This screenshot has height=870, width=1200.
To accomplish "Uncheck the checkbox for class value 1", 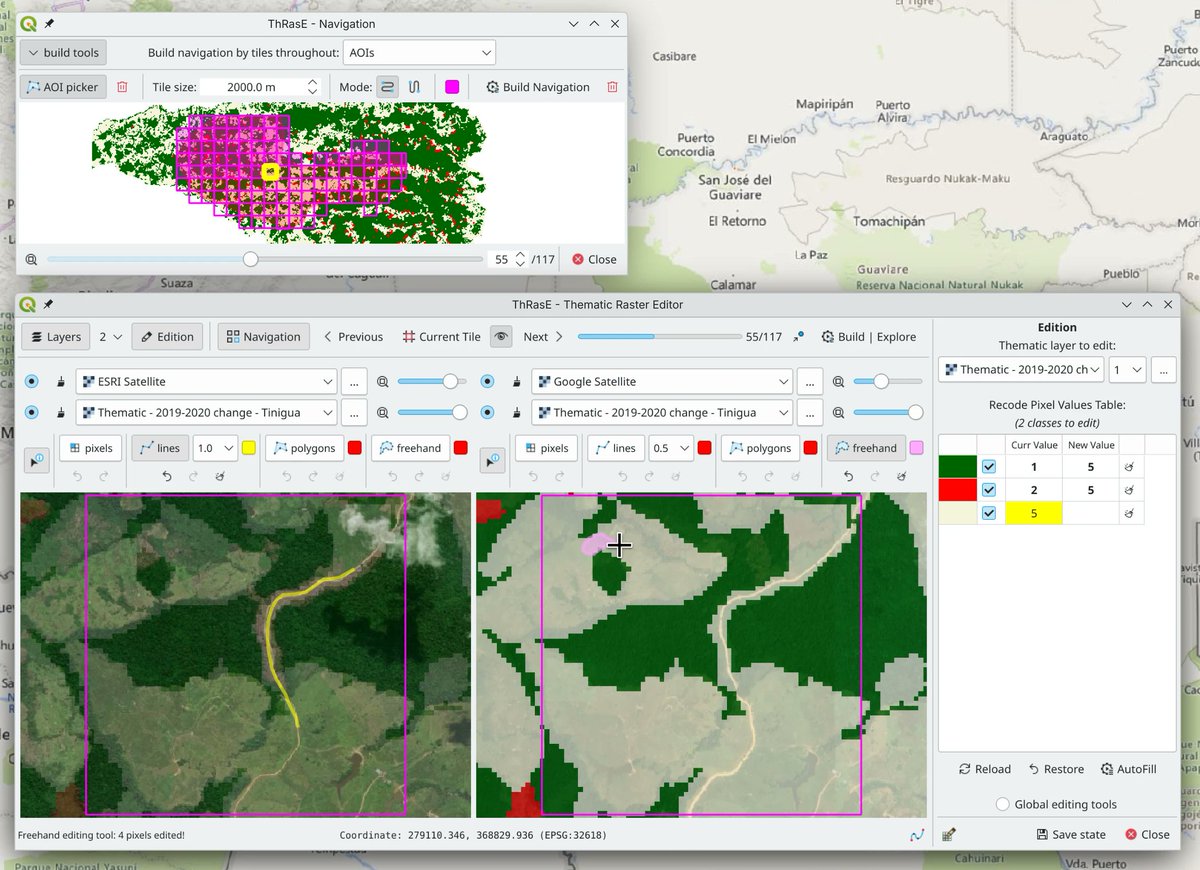I will (989, 467).
